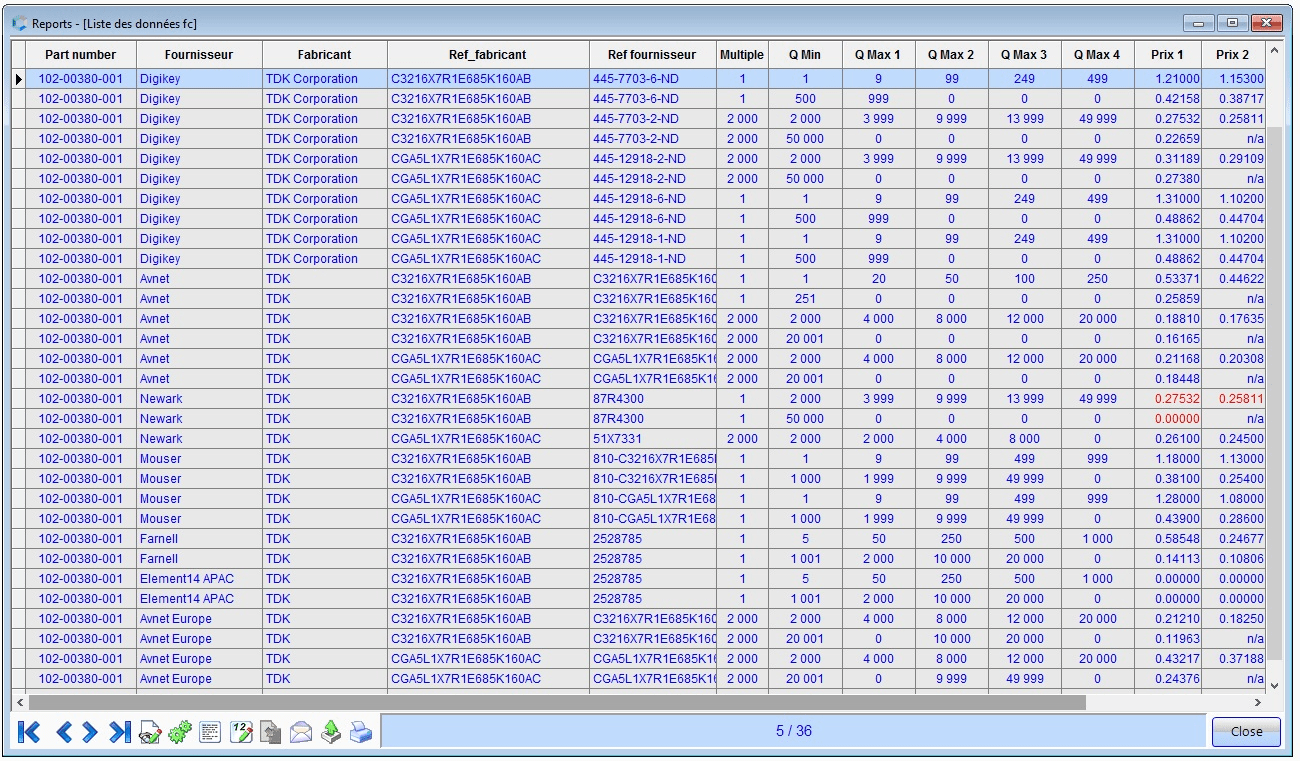Select the Prix 1 value '0.42158'
The image size is (1300, 761).
pos(1167,99)
